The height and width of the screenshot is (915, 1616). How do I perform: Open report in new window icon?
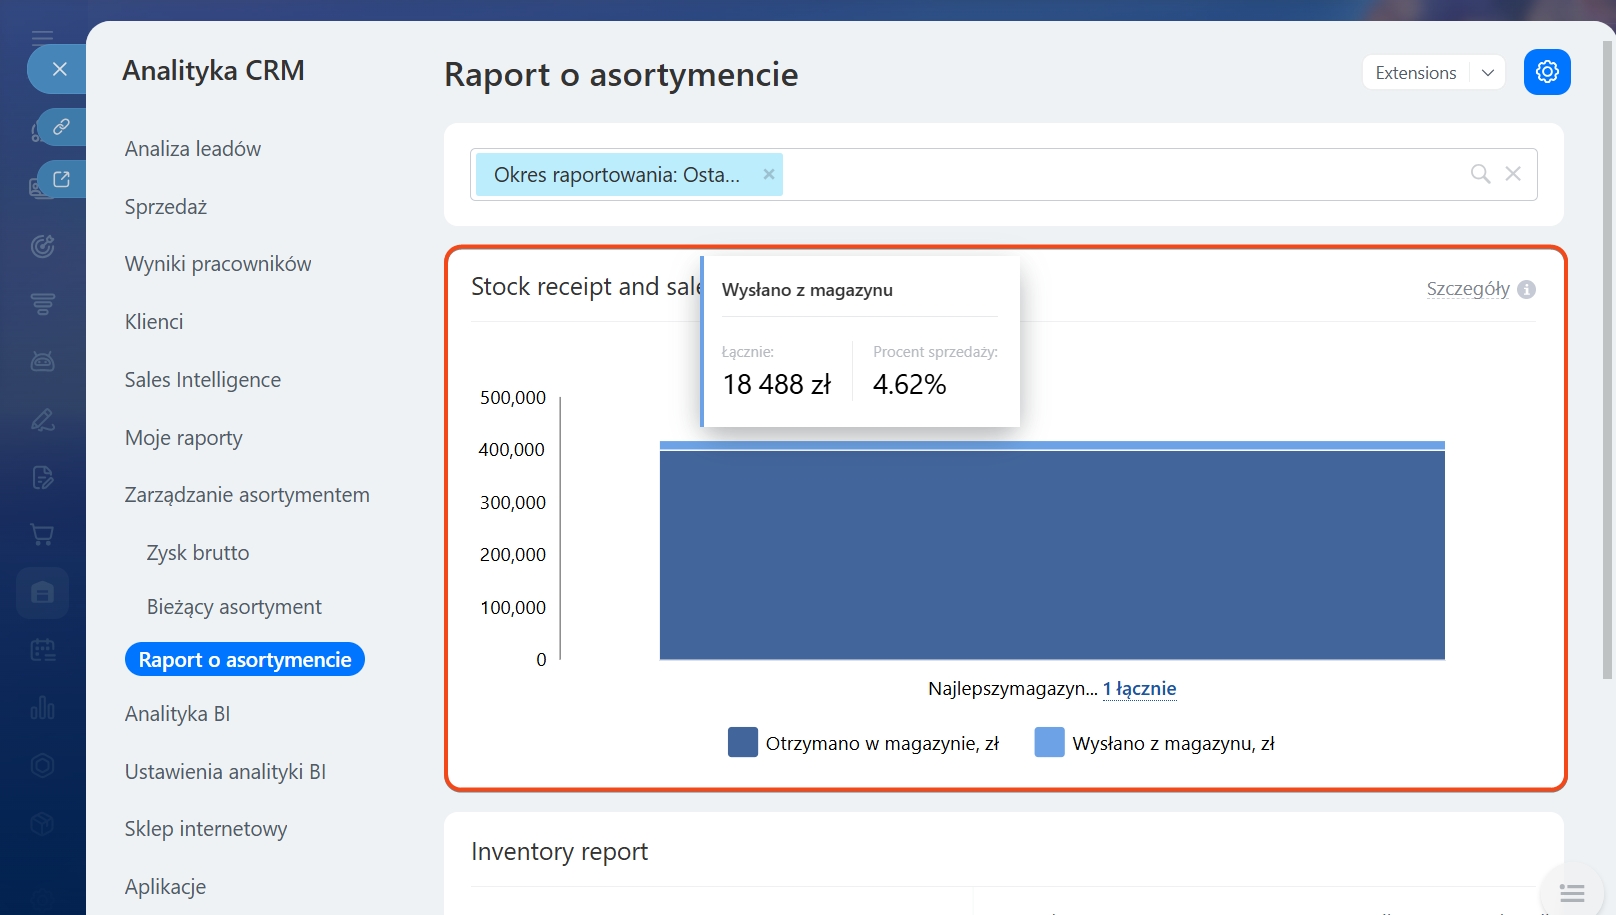(61, 179)
